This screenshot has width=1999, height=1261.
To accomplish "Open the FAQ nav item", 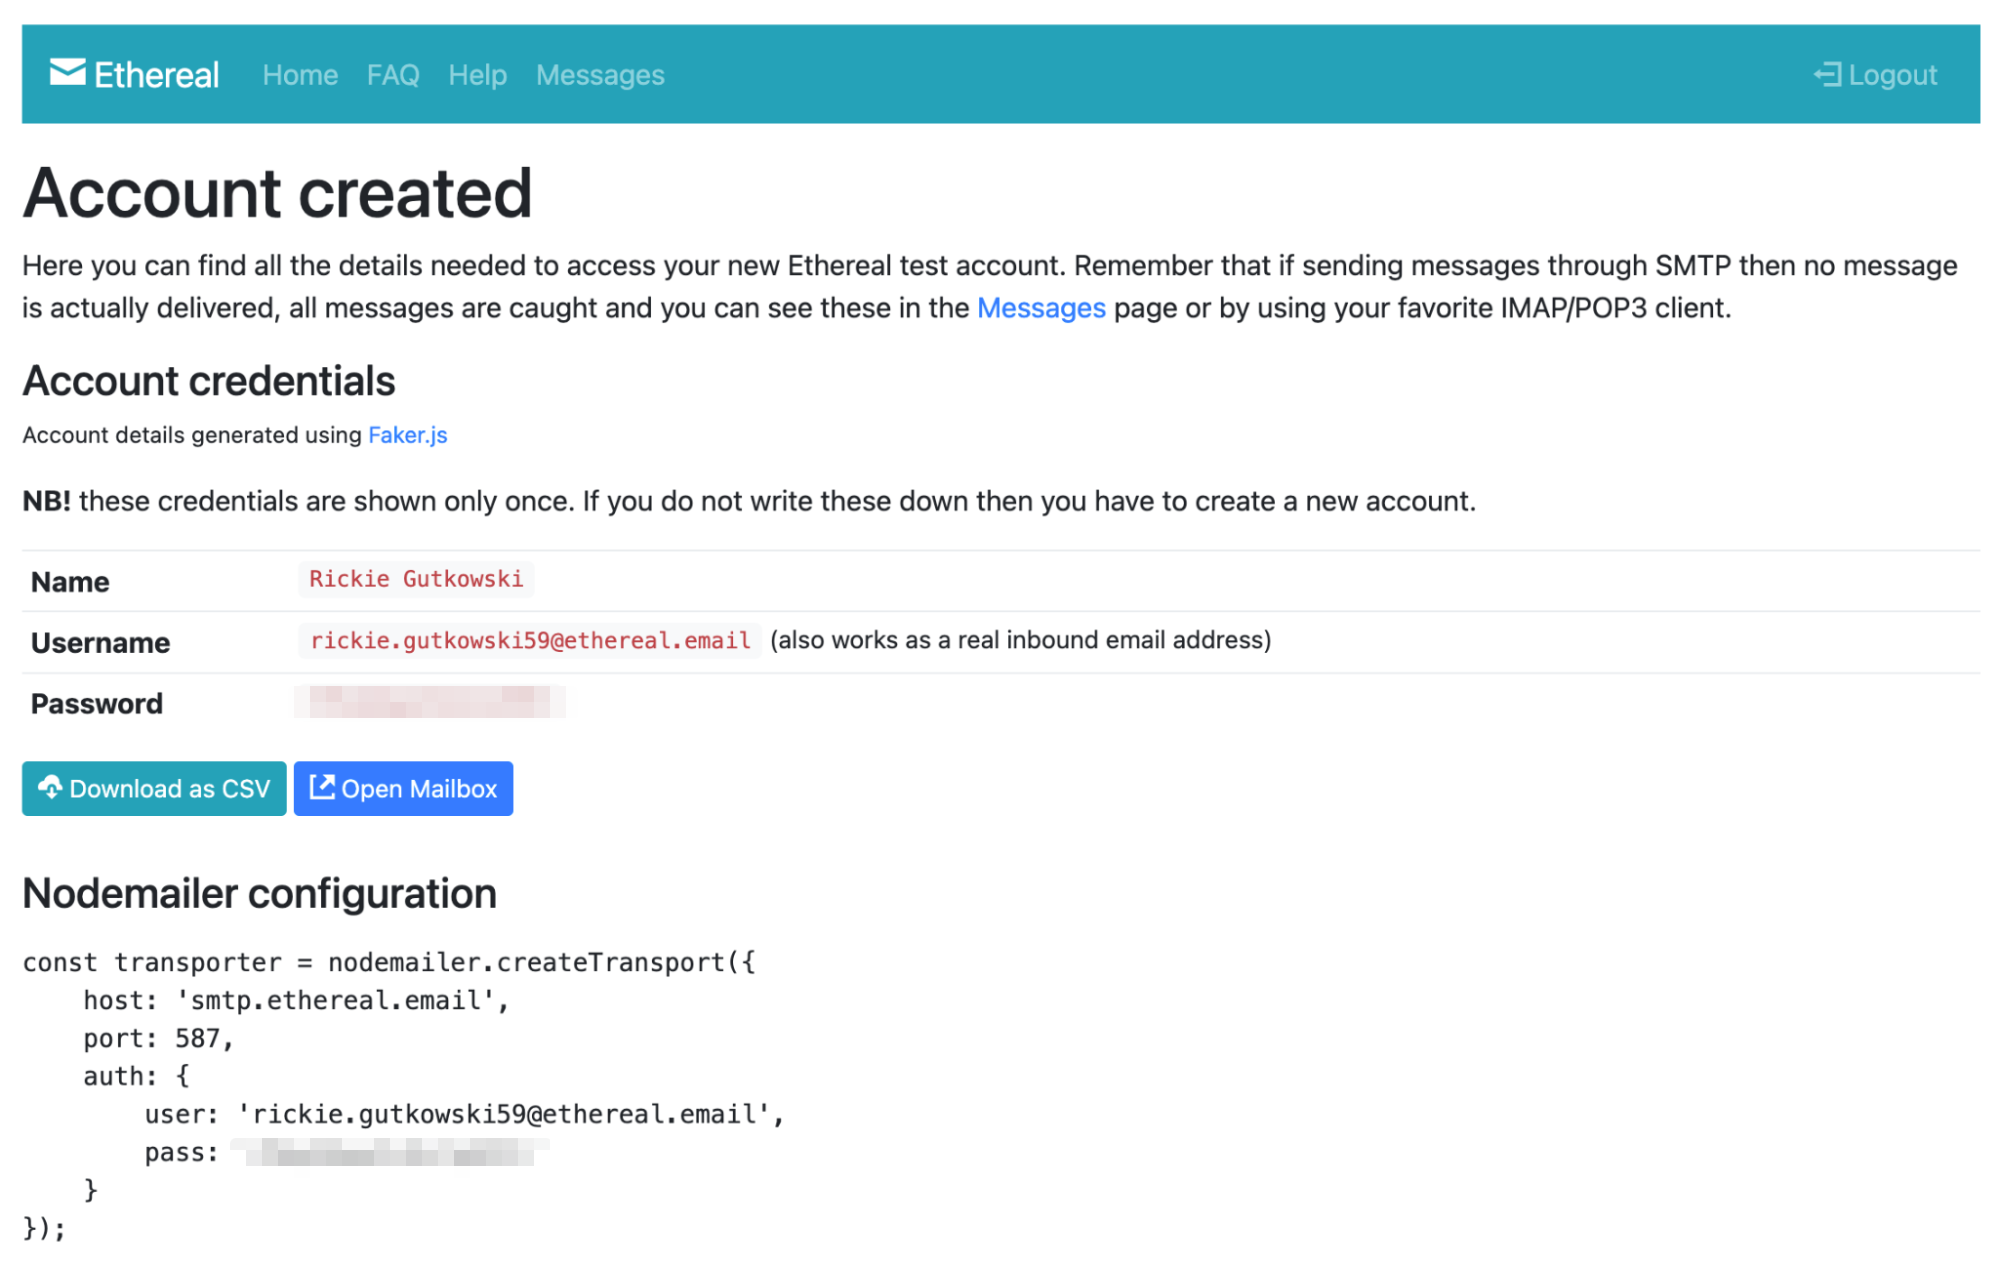I will tap(392, 75).
